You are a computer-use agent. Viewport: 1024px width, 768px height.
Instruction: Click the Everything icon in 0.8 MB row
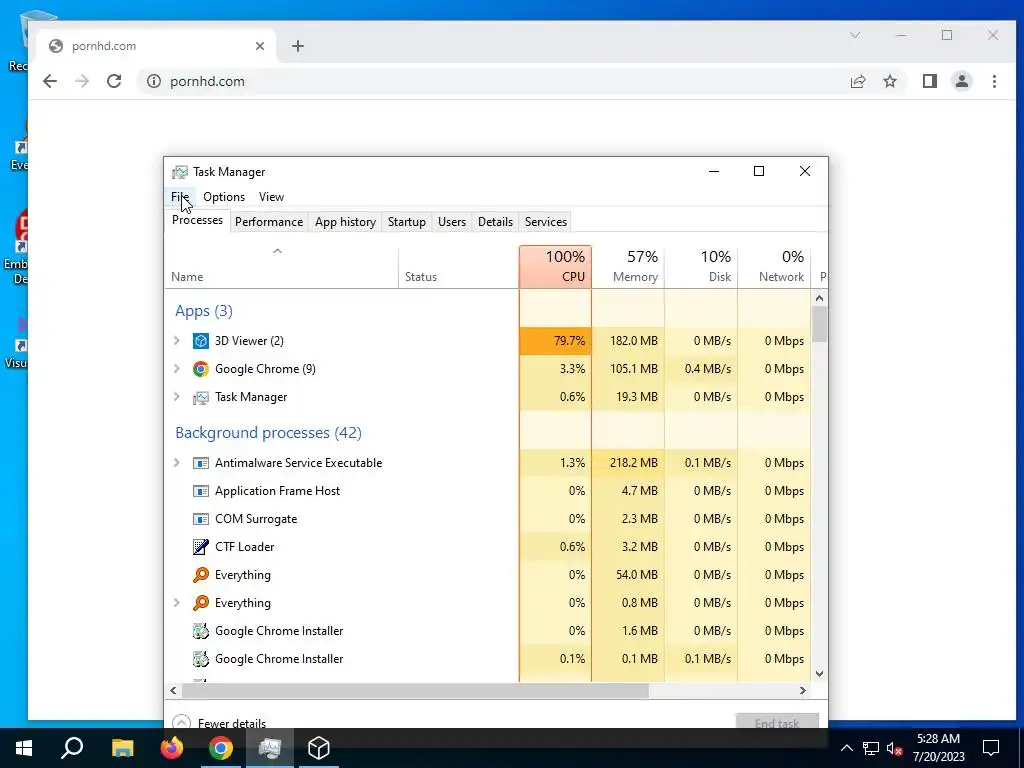[x=200, y=603]
